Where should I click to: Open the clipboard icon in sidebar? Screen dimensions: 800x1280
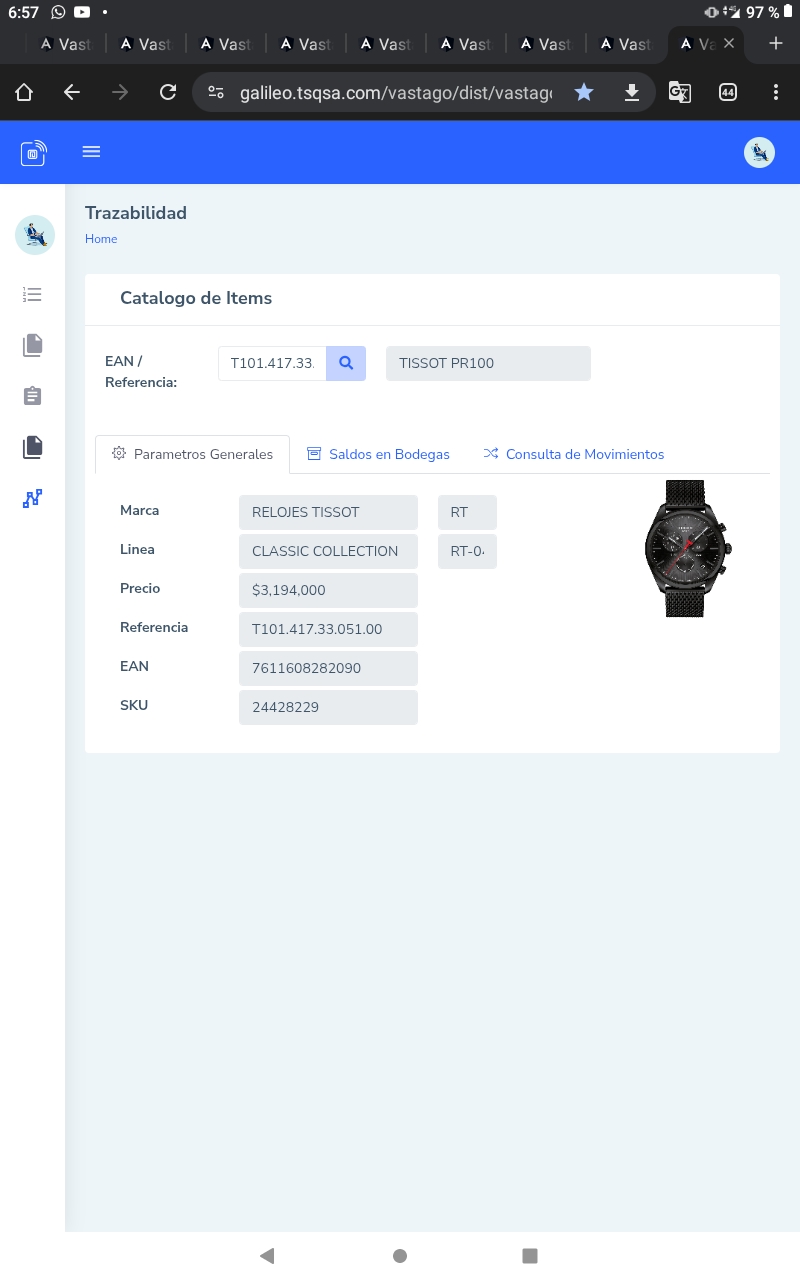(33, 396)
